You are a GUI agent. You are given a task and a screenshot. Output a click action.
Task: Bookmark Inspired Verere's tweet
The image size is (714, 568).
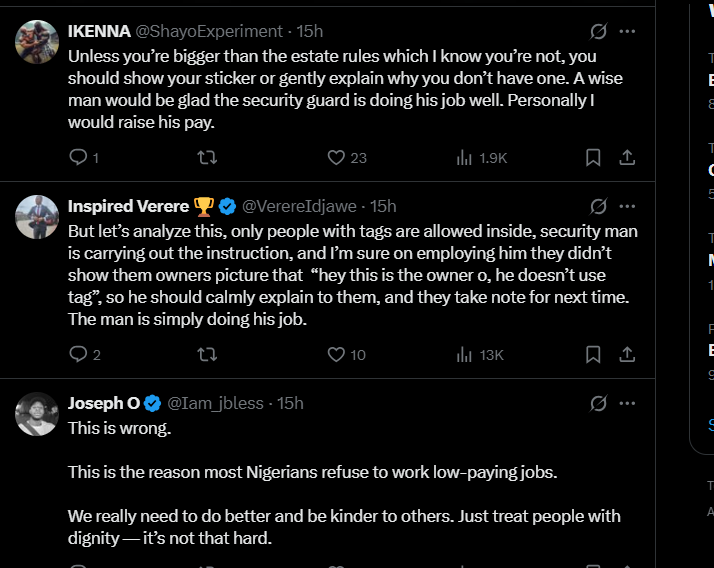coord(593,354)
